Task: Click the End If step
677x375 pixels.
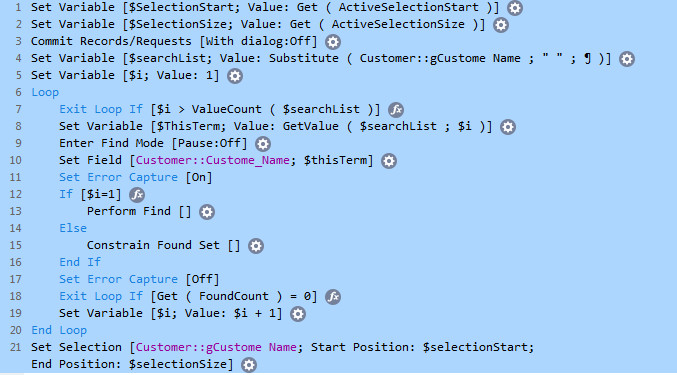Action: coord(80,262)
